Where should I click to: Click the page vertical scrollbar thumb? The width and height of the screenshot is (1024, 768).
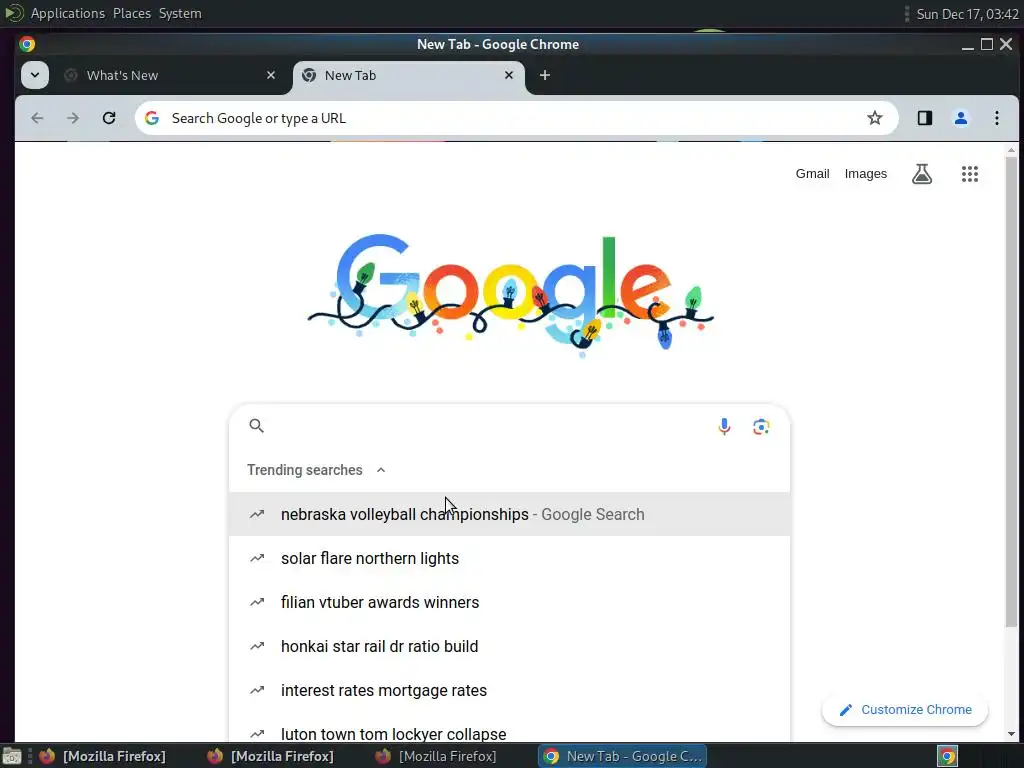(x=1011, y=392)
